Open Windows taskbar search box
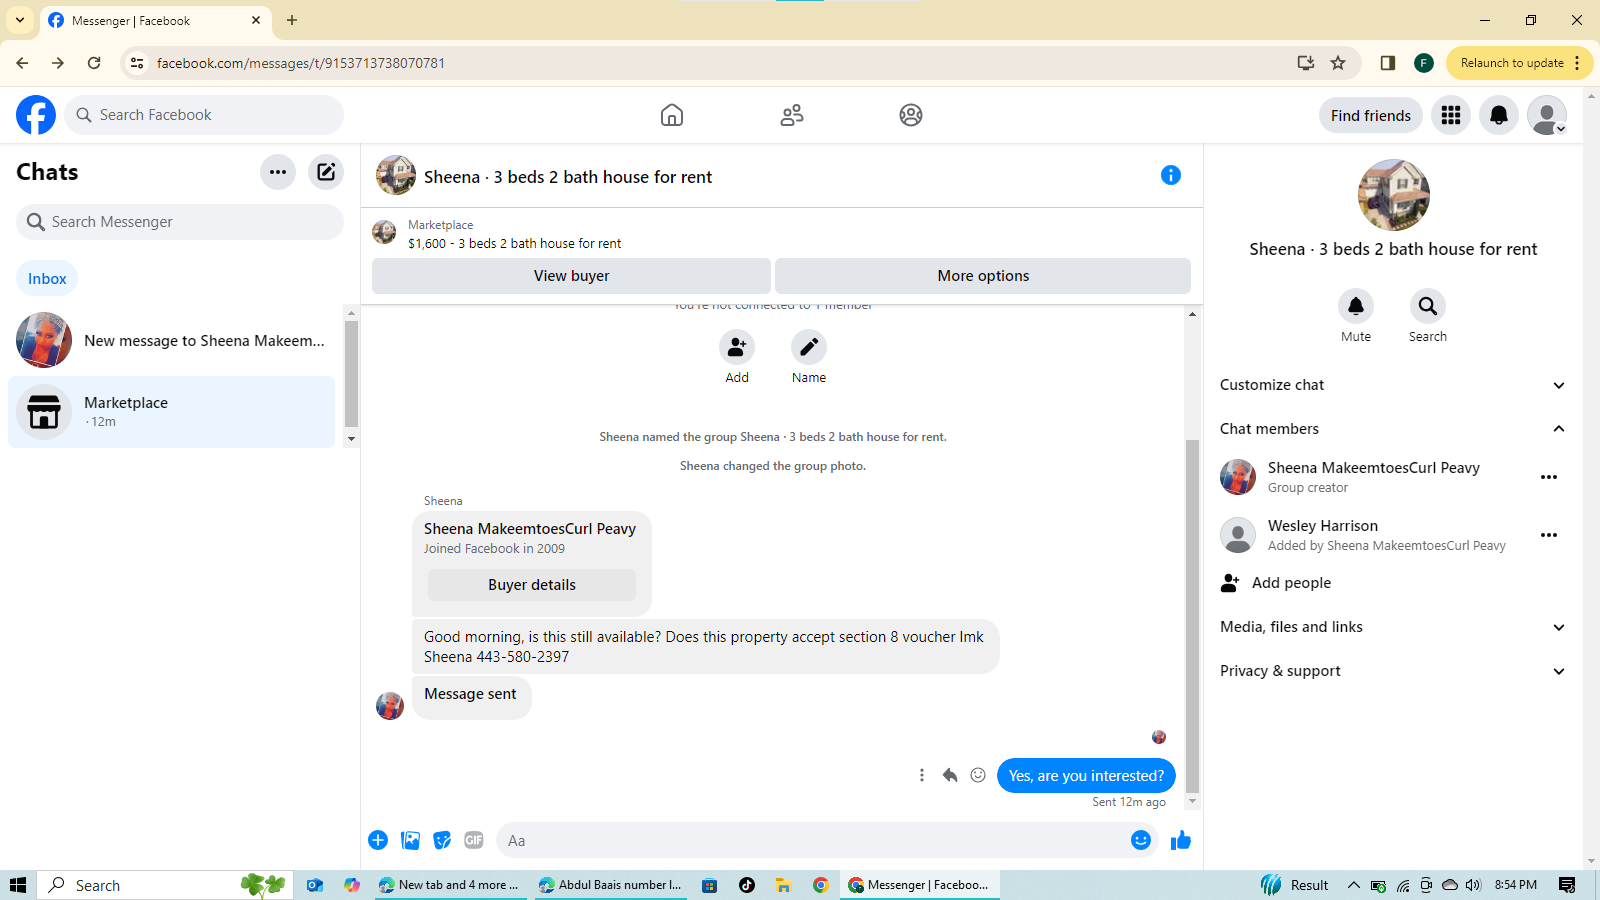The height and width of the screenshot is (900, 1600). click(x=165, y=885)
